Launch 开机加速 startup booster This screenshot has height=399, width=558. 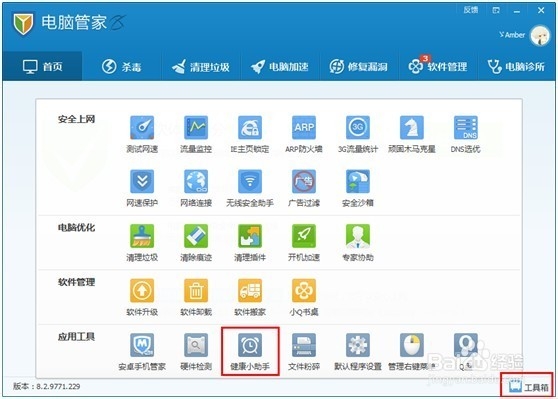[304, 243]
